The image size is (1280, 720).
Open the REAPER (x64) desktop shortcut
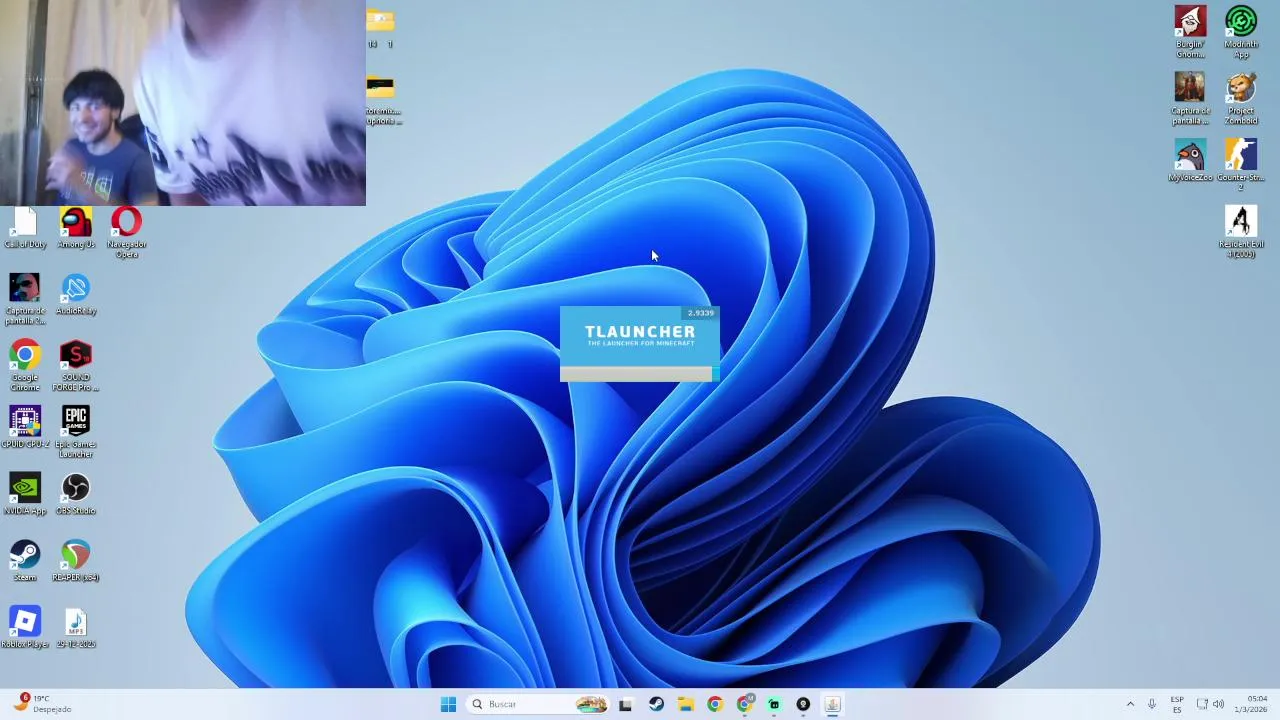pos(76,561)
